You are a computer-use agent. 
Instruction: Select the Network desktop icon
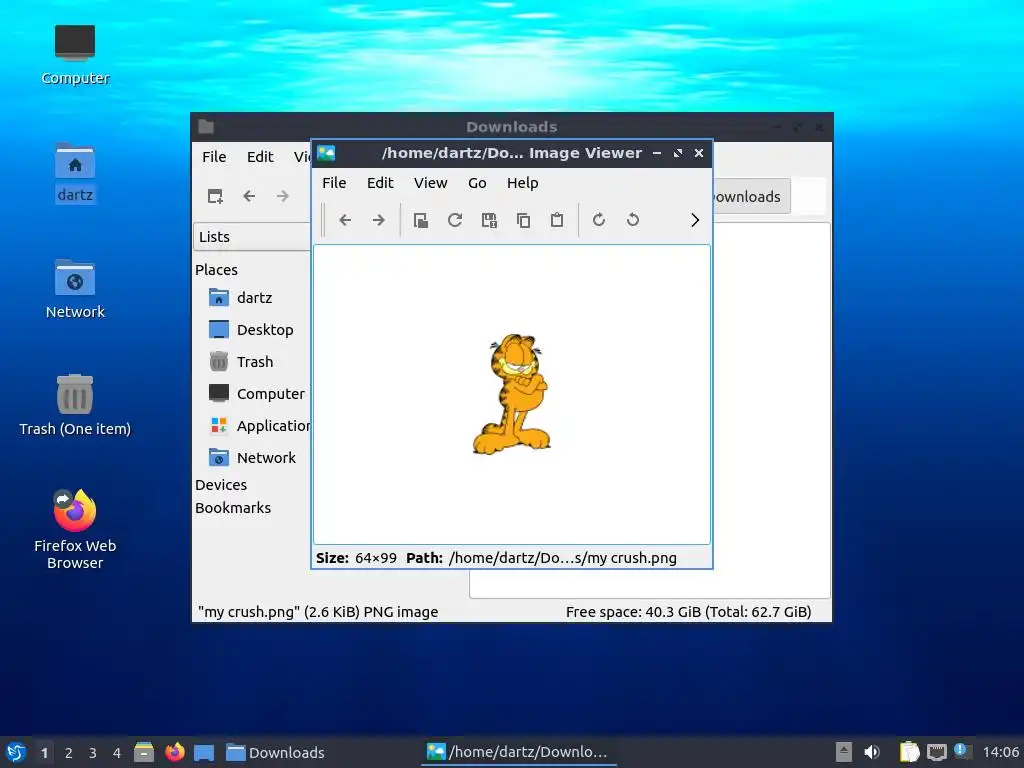[x=74, y=289]
